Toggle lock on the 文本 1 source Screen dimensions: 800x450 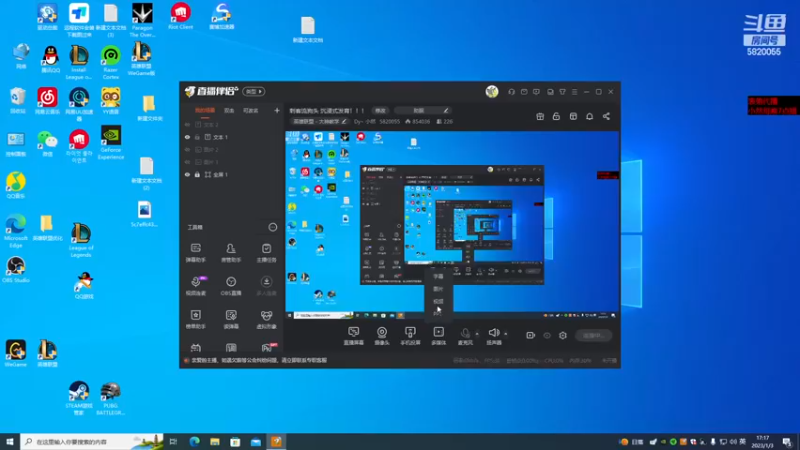pyautogui.click(x=197, y=137)
